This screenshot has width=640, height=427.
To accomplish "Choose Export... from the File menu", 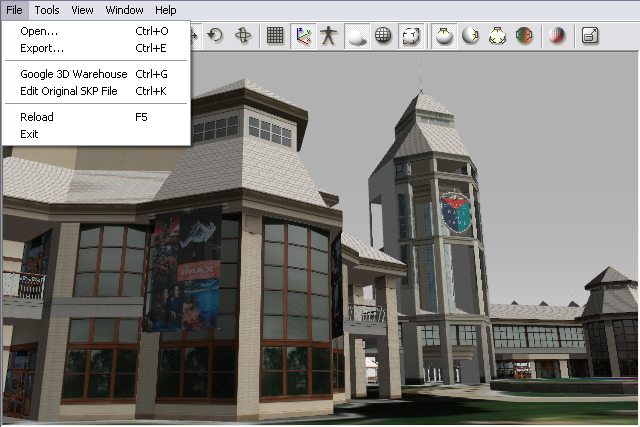I will click(42, 48).
